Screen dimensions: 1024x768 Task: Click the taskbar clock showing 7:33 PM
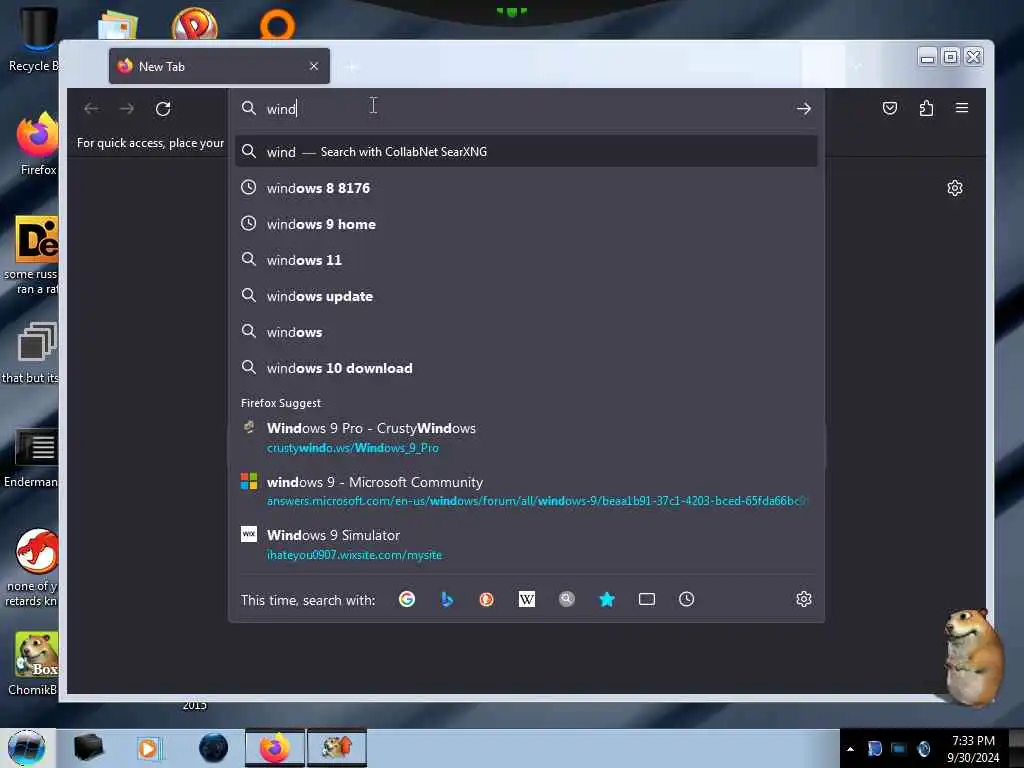(973, 748)
